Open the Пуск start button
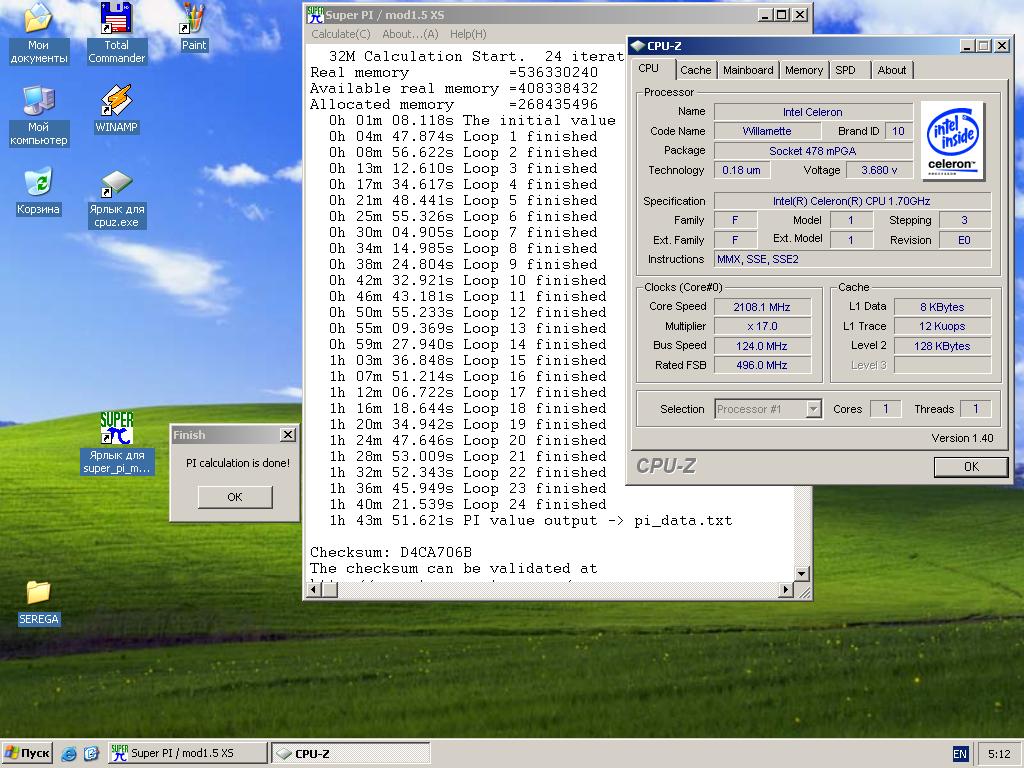The width and height of the screenshot is (1024, 768). coord(27,753)
